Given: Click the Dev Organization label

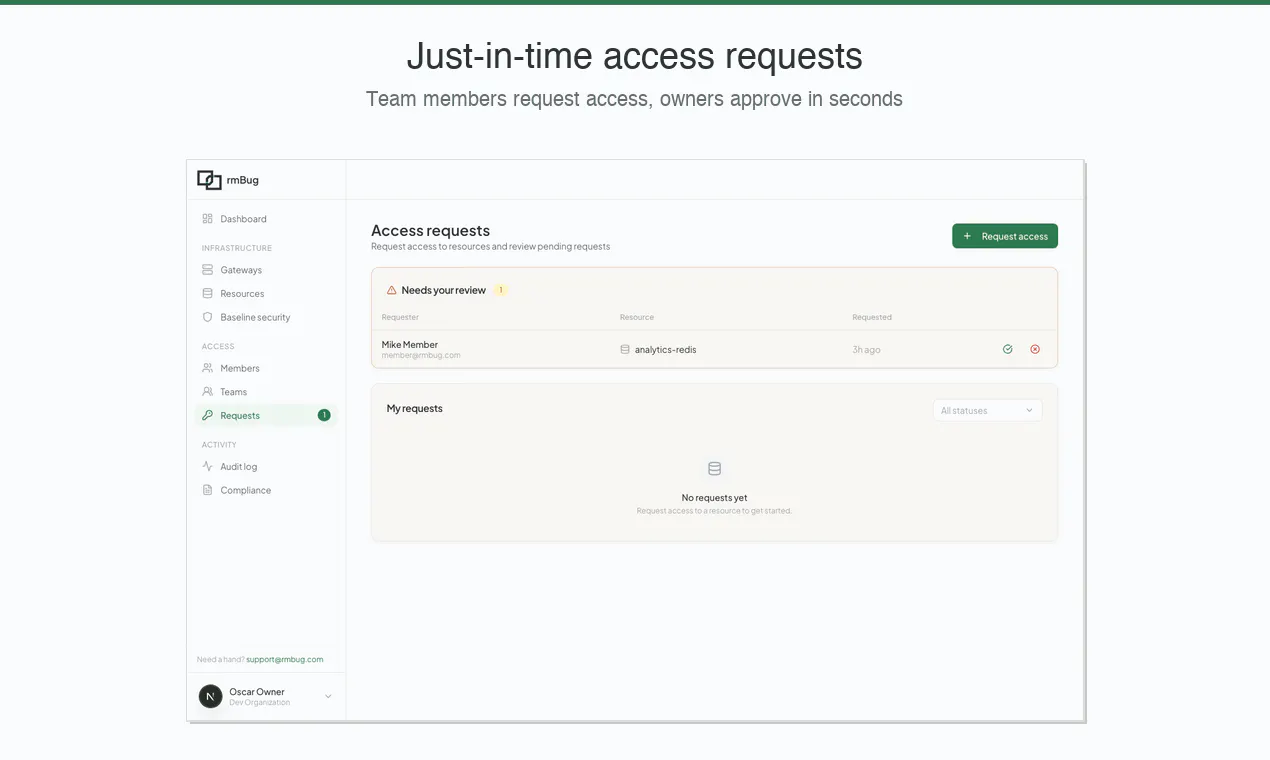Looking at the screenshot, I should (x=260, y=702).
